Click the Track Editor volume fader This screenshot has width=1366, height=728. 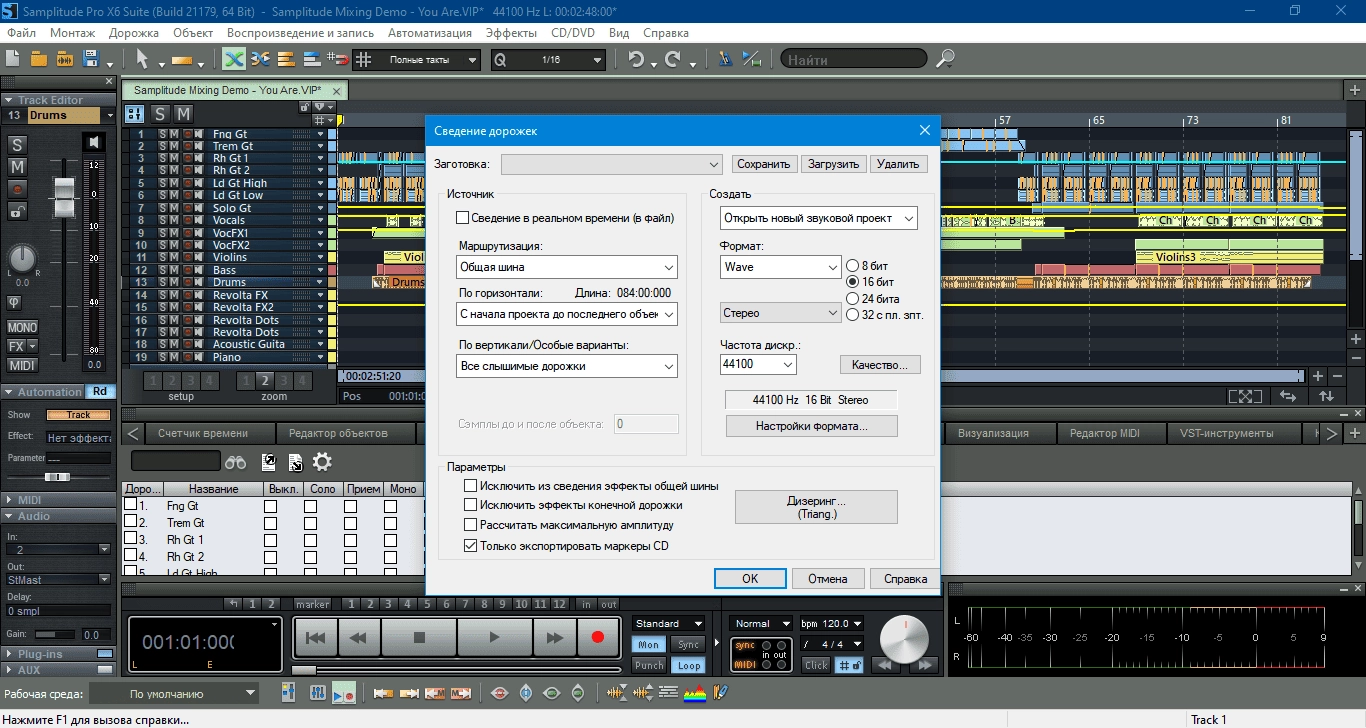64,195
